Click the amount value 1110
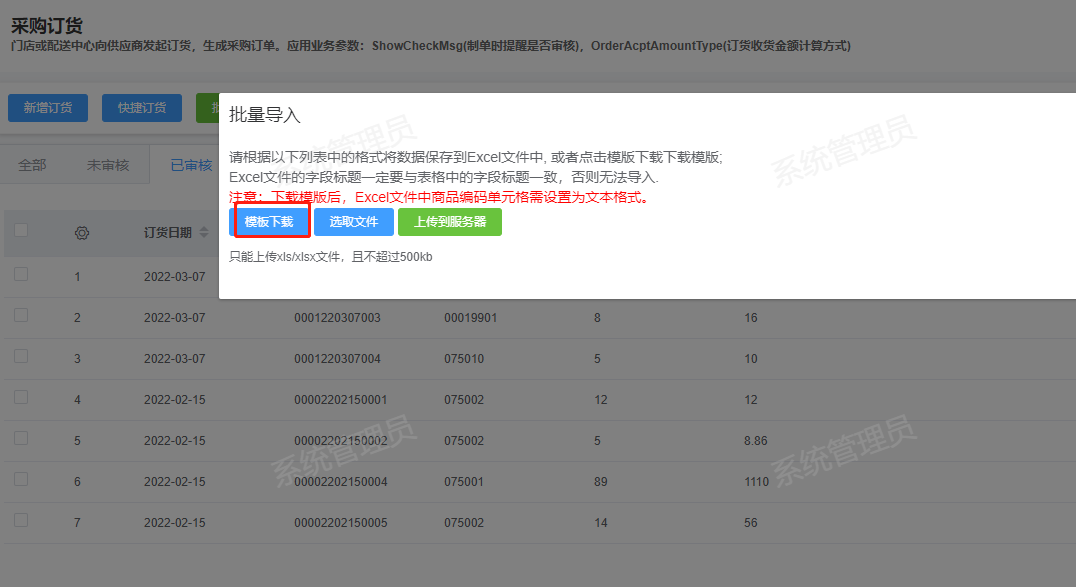This screenshot has height=587, width=1076. click(756, 482)
